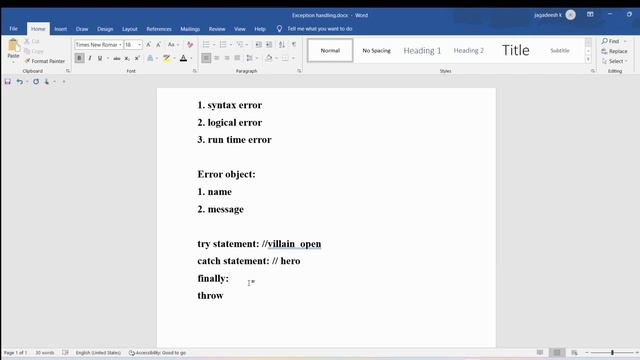The width and height of the screenshot is (640, 360).
Task: Sort the selected paragraphs
Action: click(282, 44)
